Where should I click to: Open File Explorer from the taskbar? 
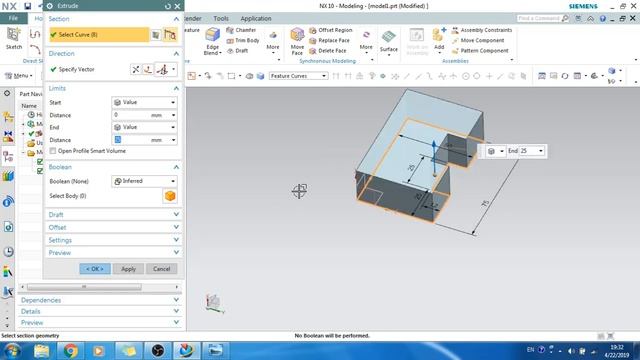pos(42,351)
